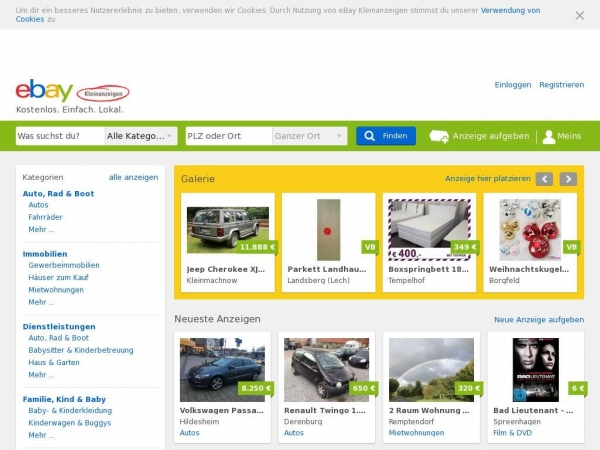
Task: Open Autos category under Volkswagen Passat
Action: 189,433
